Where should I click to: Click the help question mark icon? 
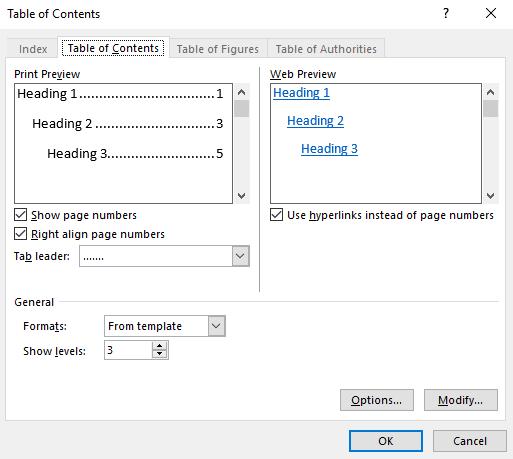(x=446, y=13)
